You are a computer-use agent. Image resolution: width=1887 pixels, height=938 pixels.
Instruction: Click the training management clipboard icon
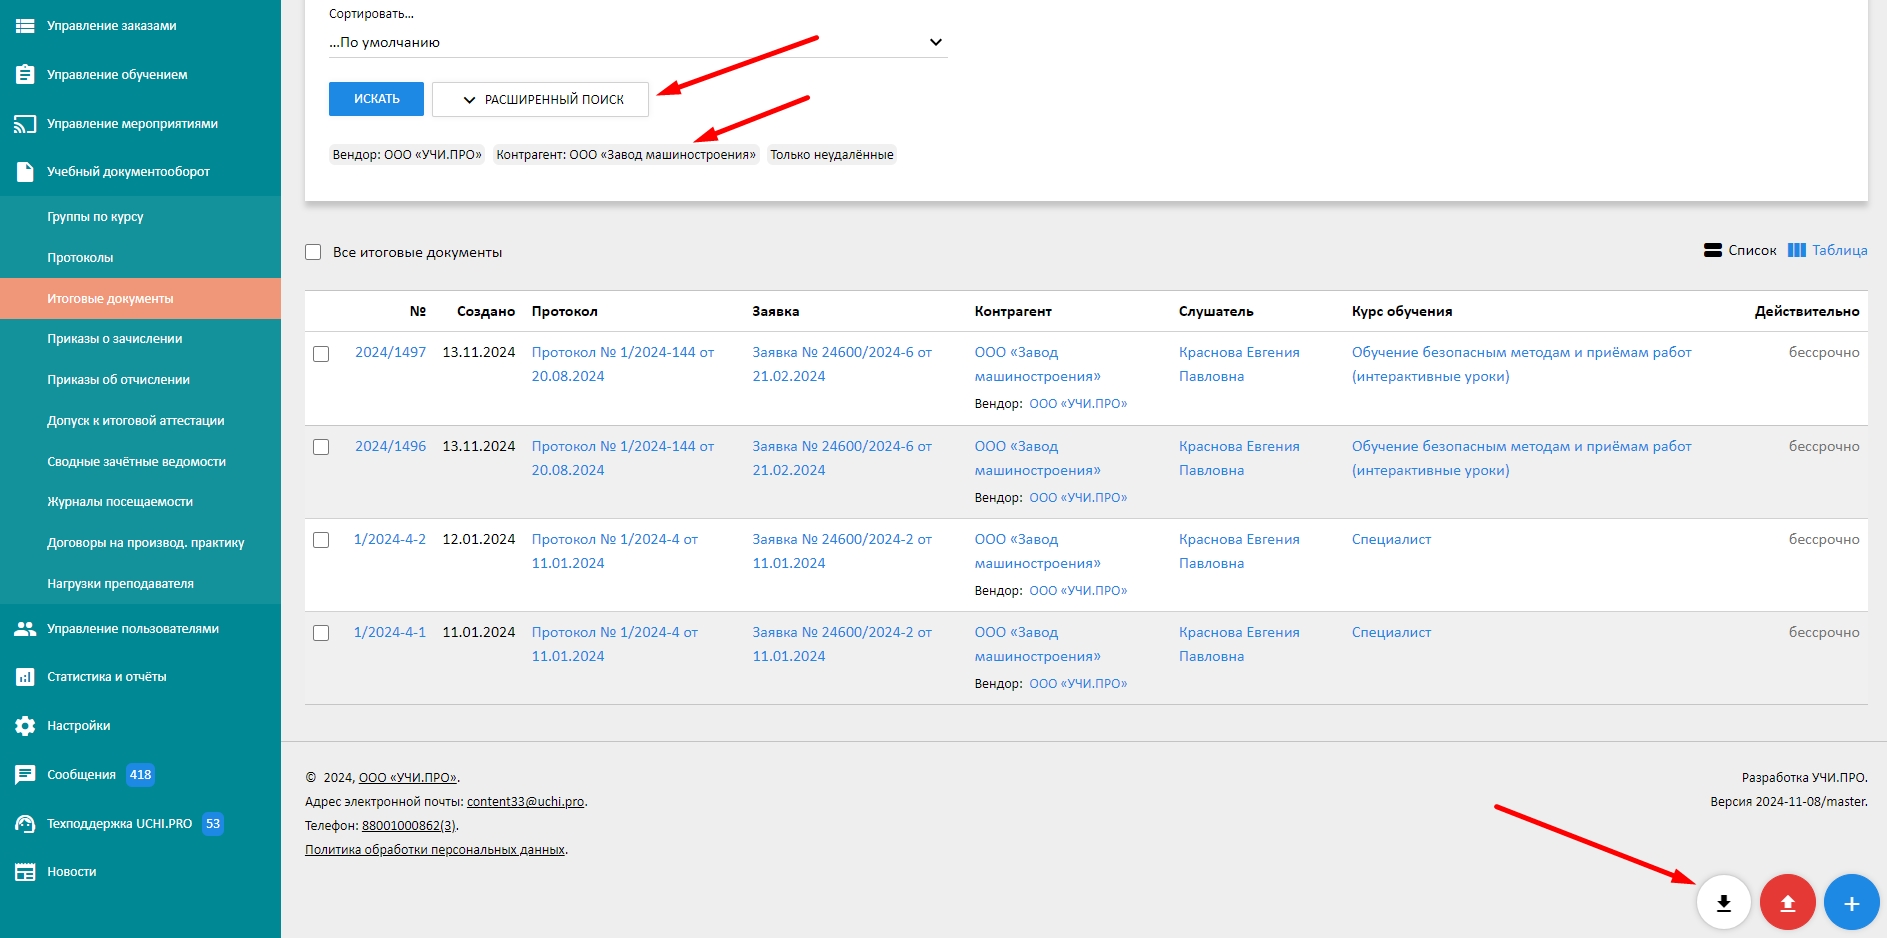25,75
